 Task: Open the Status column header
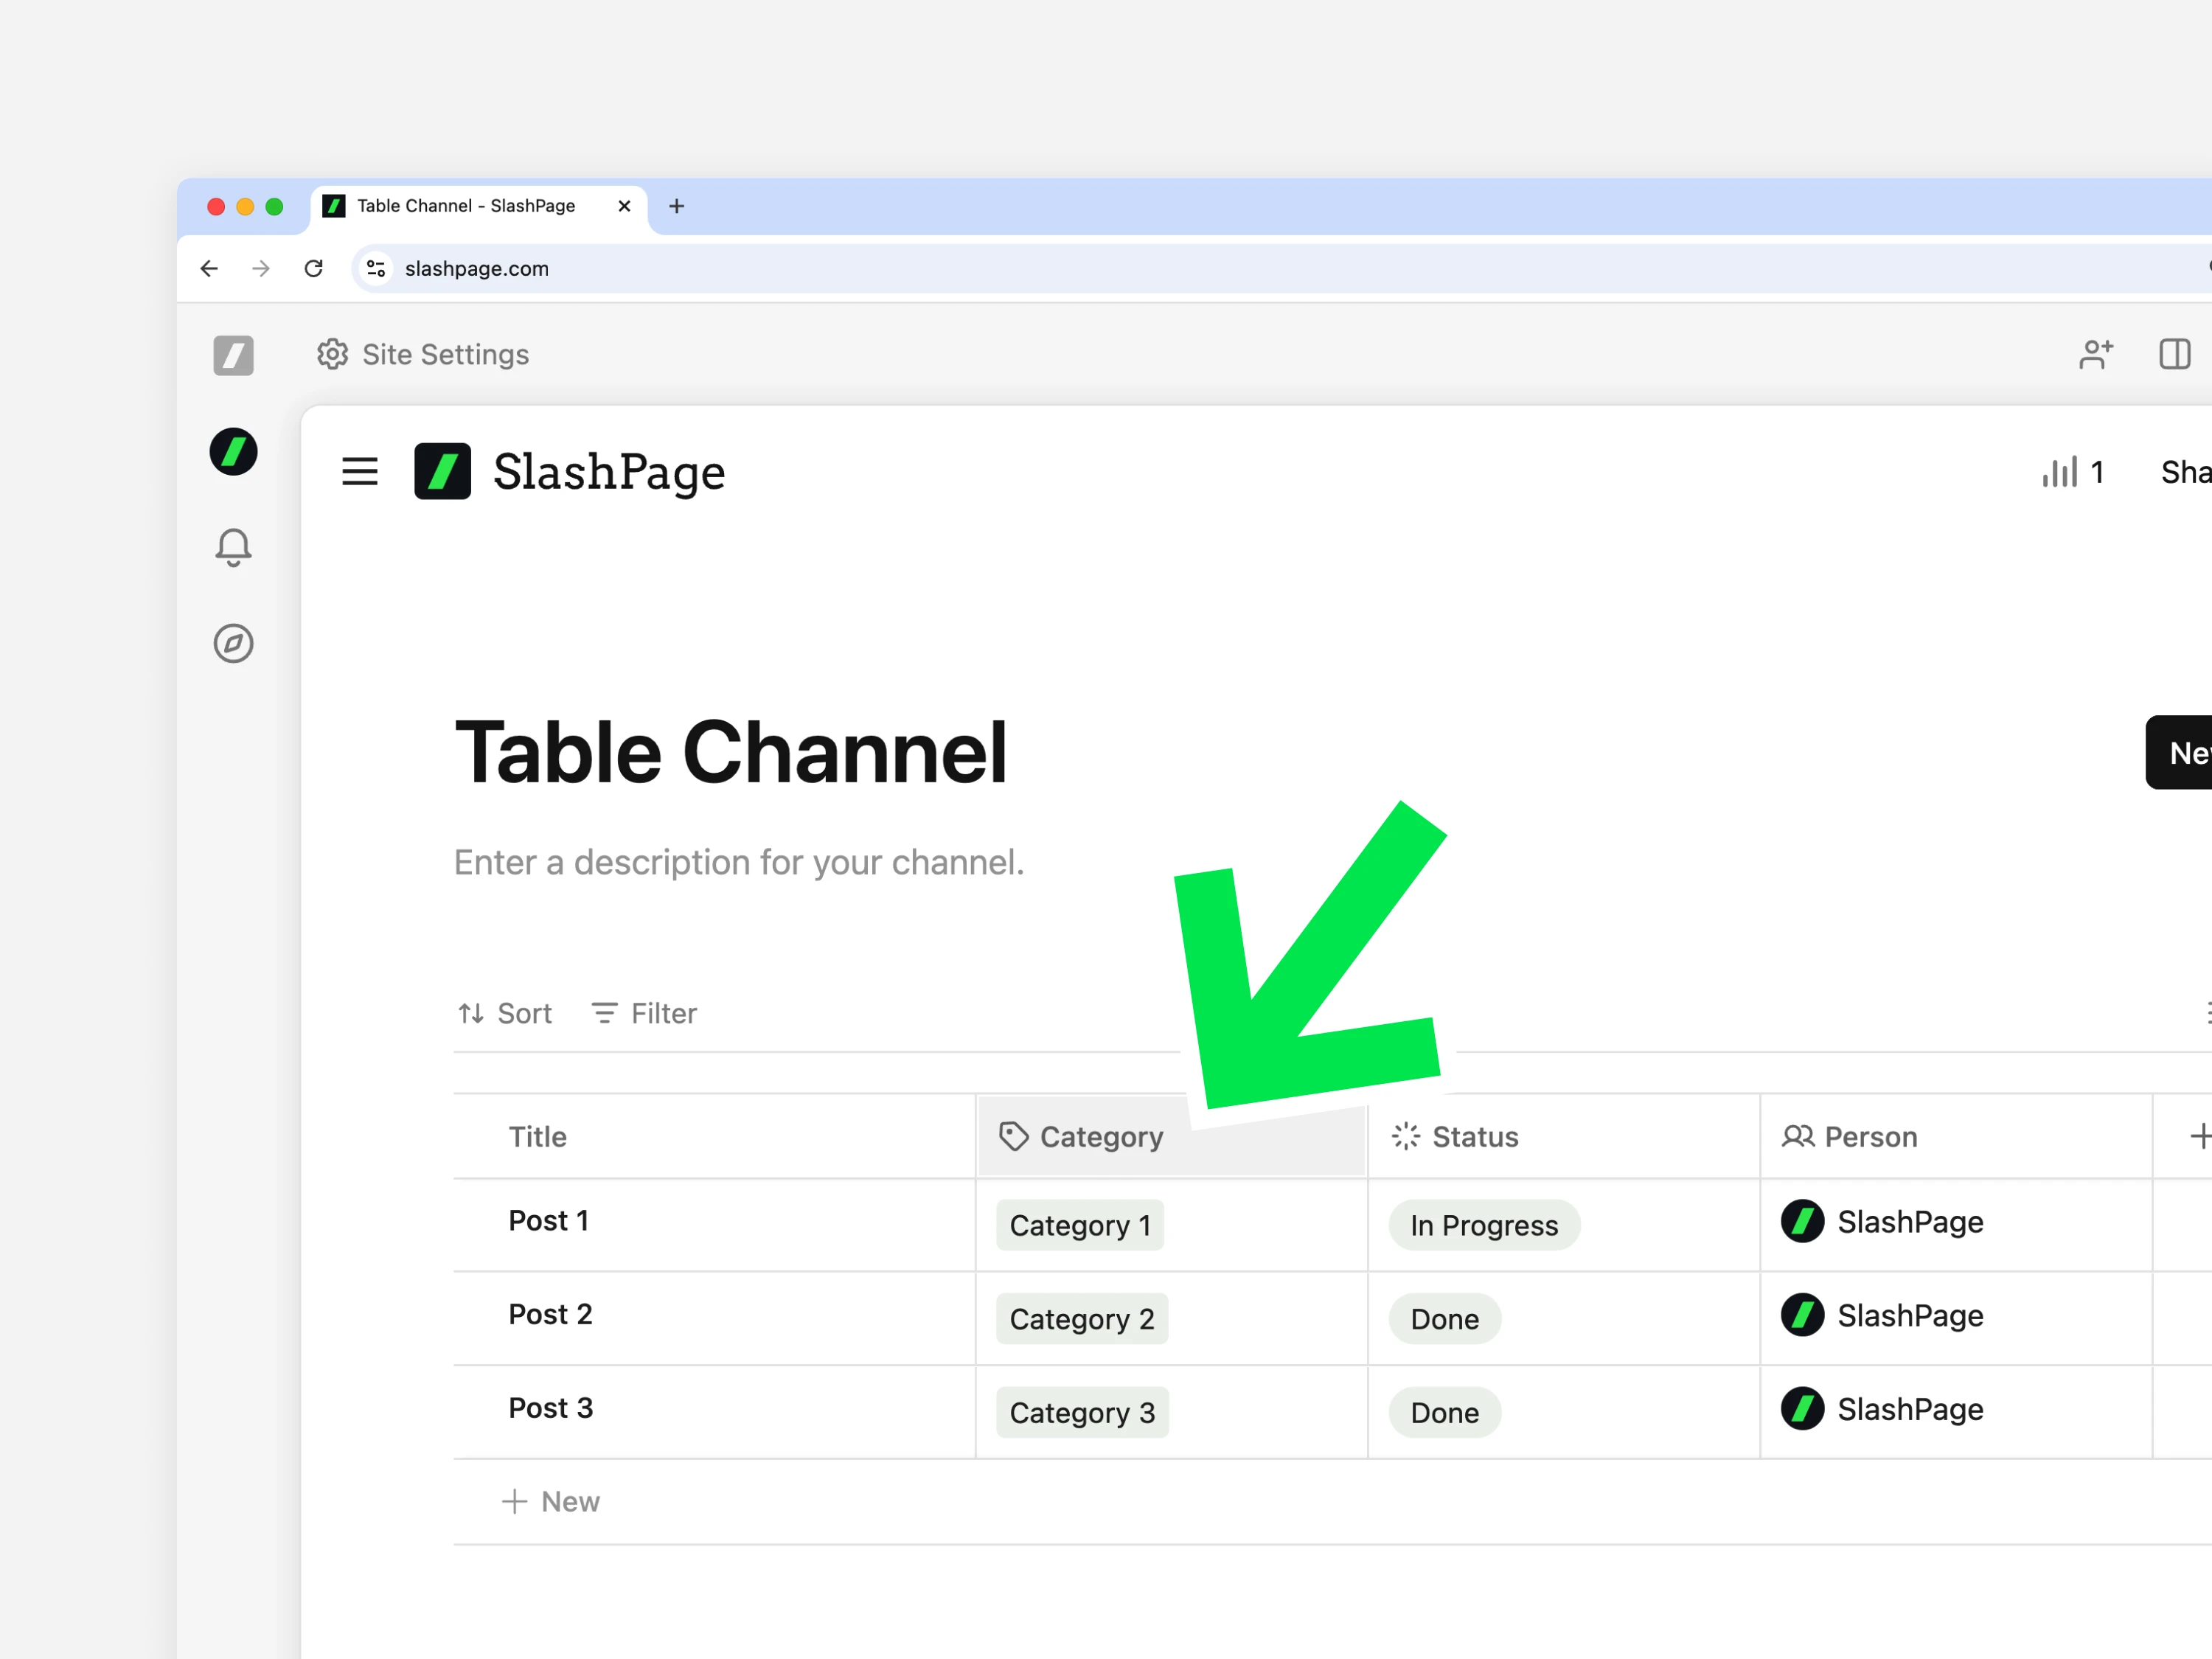coord(1563,1136)
